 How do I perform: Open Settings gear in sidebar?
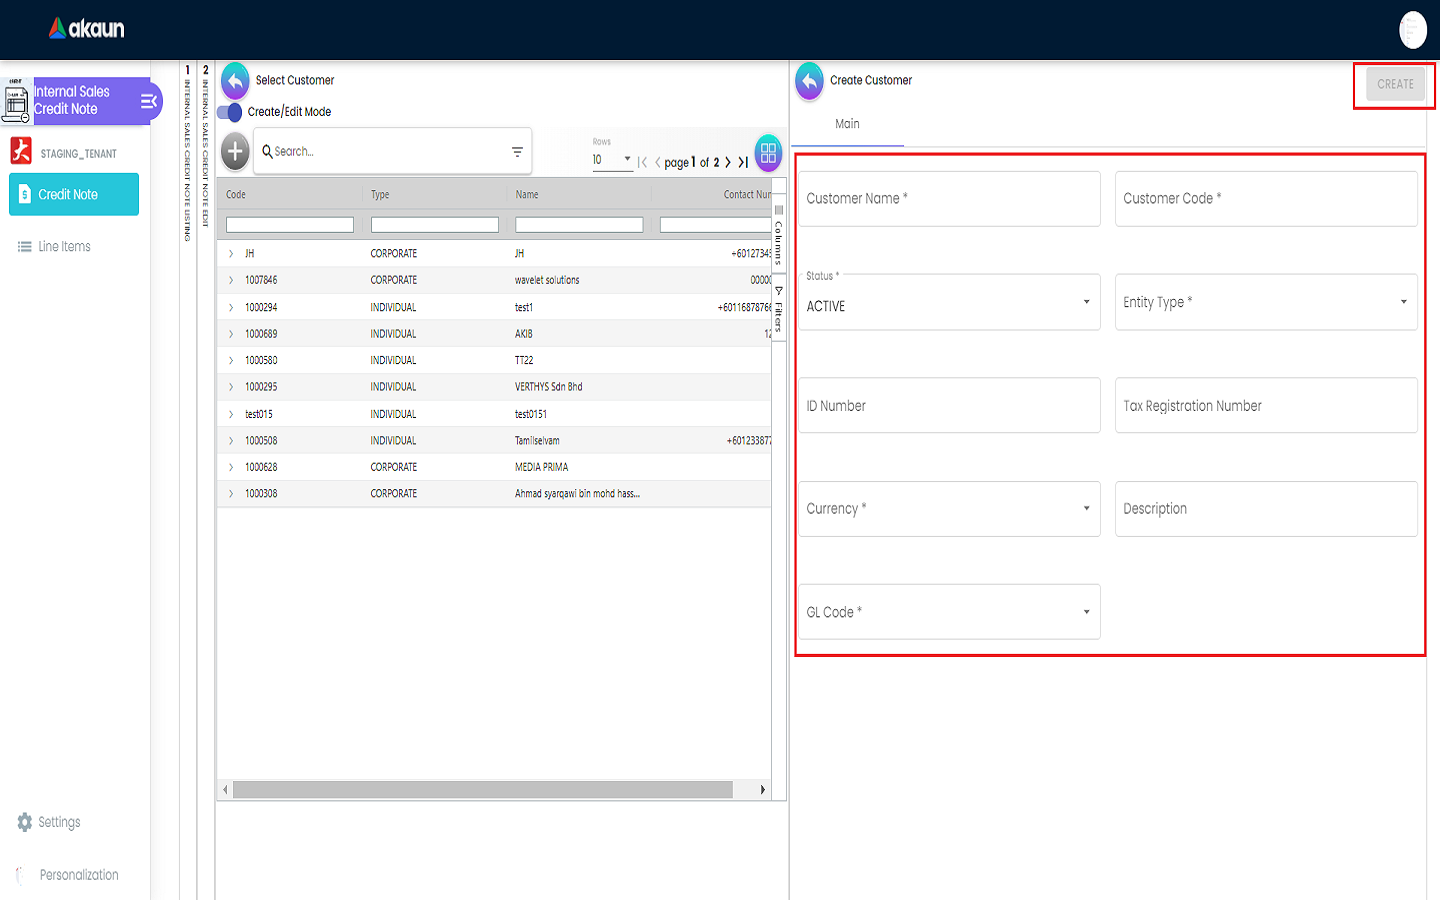pyautogui.click(x=25, y=822)
